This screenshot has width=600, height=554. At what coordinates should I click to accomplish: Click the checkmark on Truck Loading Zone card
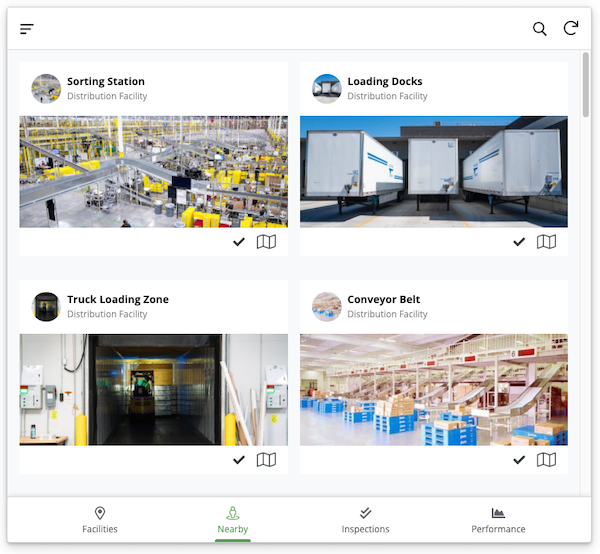click(239, 460)
